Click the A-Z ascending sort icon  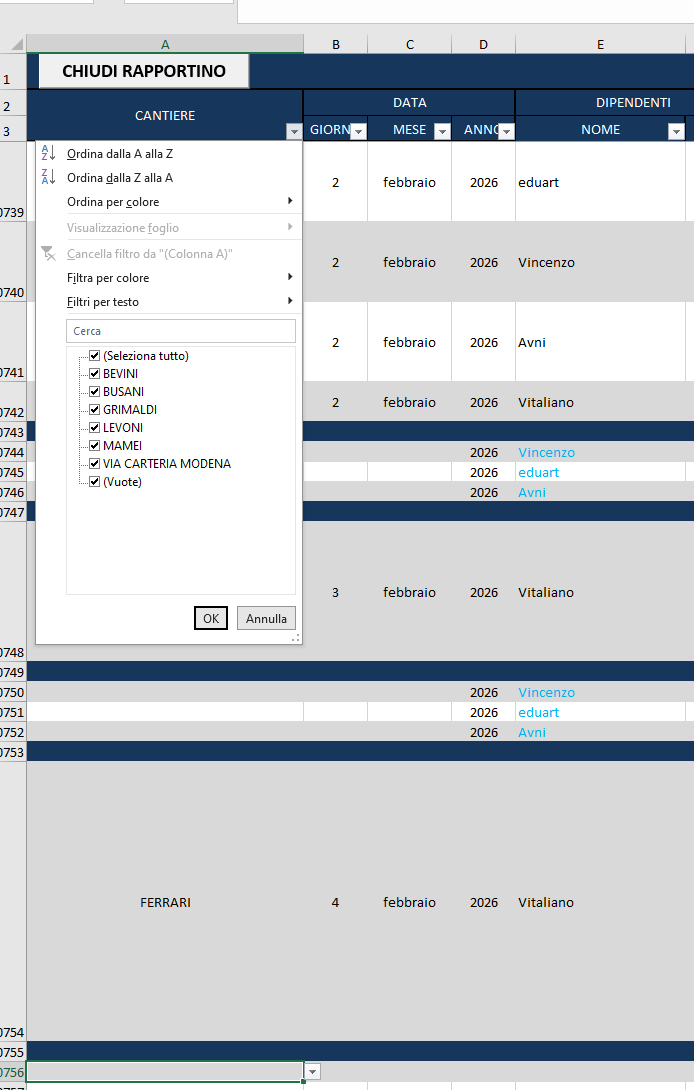coord(49,153)
